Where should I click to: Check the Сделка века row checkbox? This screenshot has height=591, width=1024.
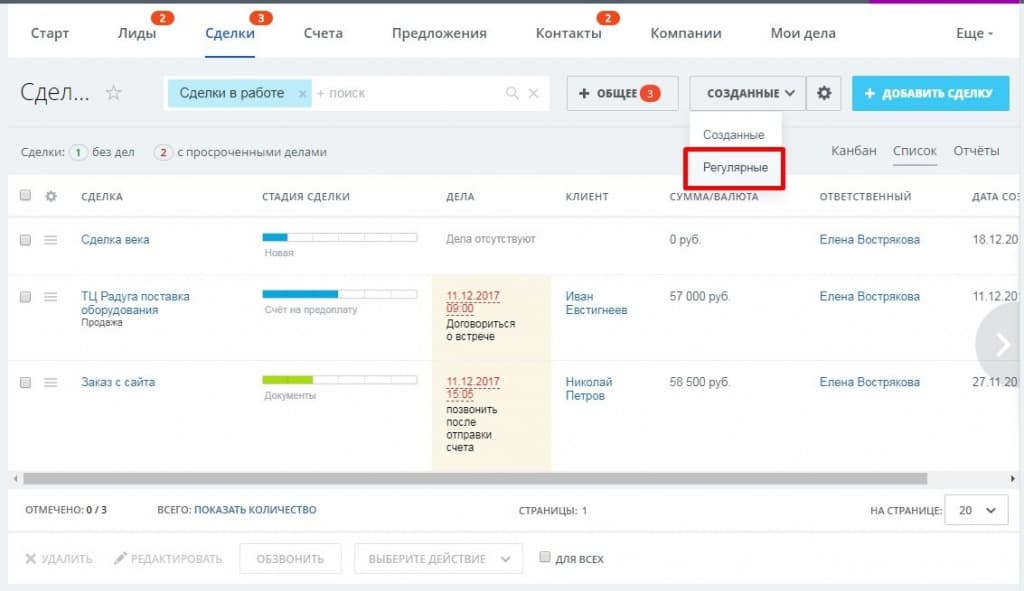tap(26, 240)
